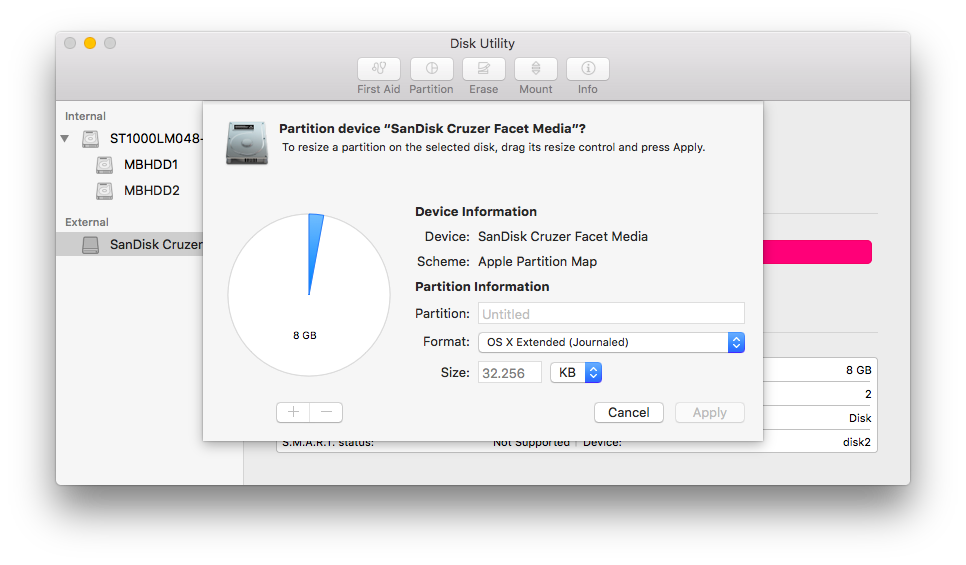The width and height of the screenshot is (966, 565).
Task: Click the Size input field
Action: (x=509, y=373)
